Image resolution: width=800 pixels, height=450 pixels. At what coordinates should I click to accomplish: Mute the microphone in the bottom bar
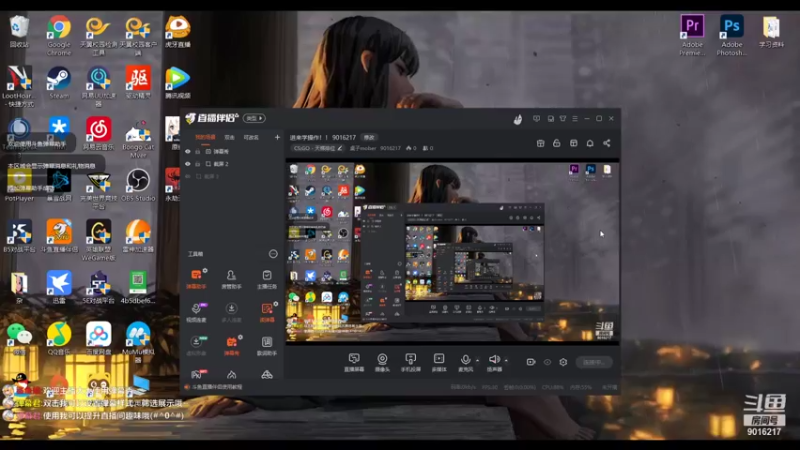465,362
